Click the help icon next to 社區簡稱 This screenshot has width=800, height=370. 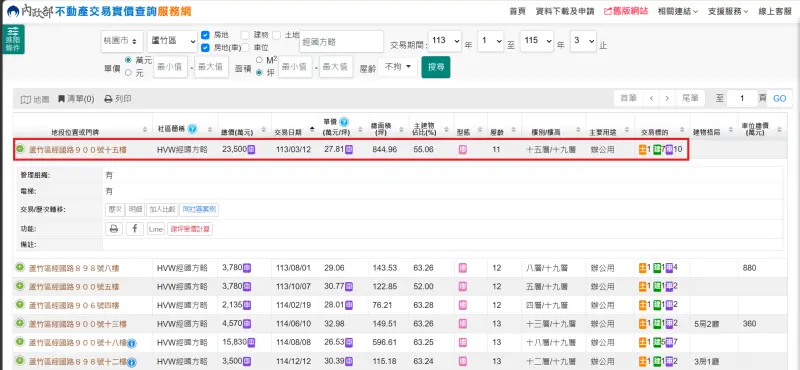point(192,129)
